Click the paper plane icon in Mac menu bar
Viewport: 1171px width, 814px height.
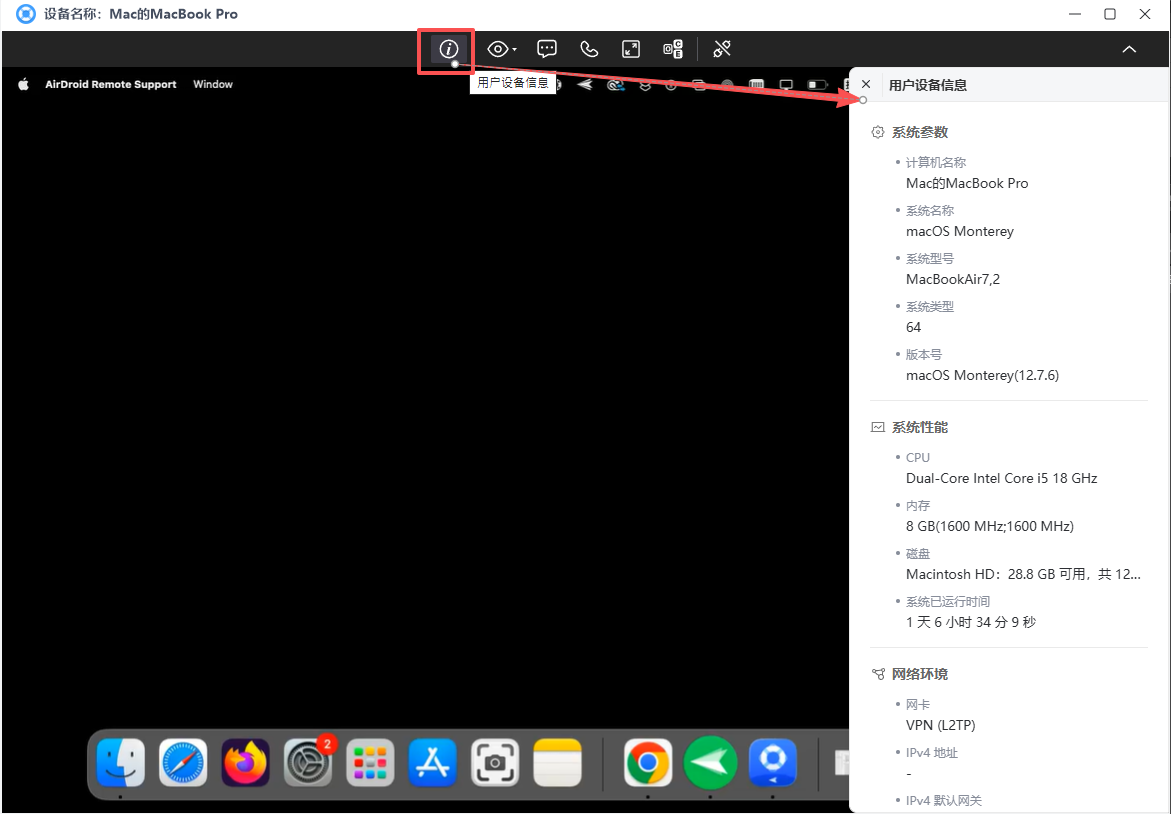click(x=585, y=84)
